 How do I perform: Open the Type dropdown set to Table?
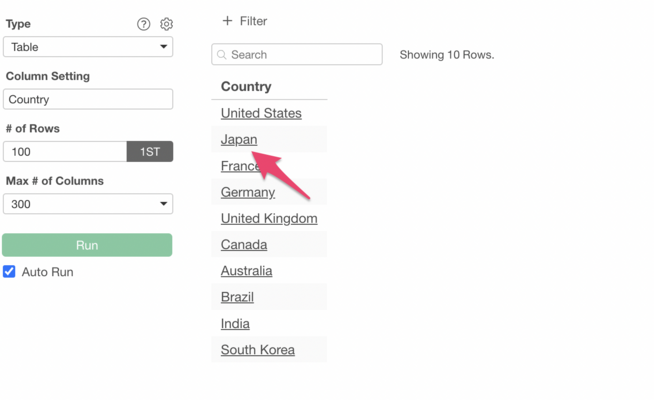point(88,47)
